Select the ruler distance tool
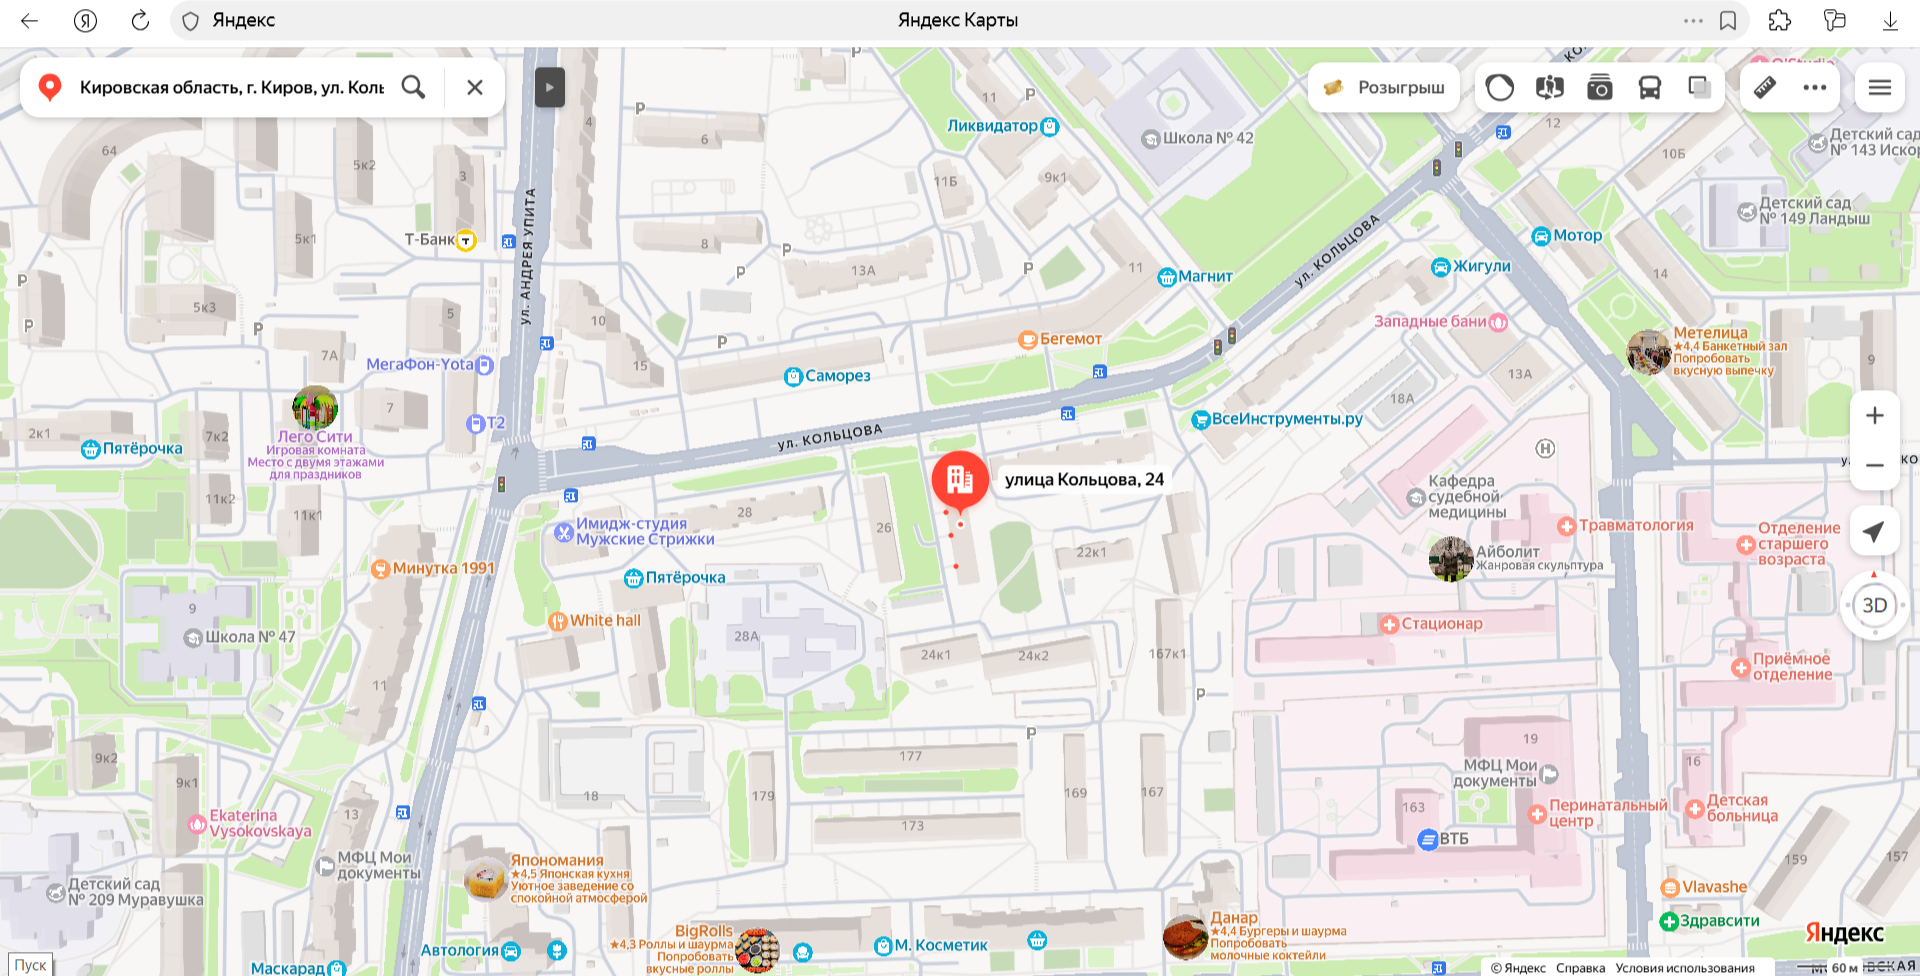 pos(1765,88)
